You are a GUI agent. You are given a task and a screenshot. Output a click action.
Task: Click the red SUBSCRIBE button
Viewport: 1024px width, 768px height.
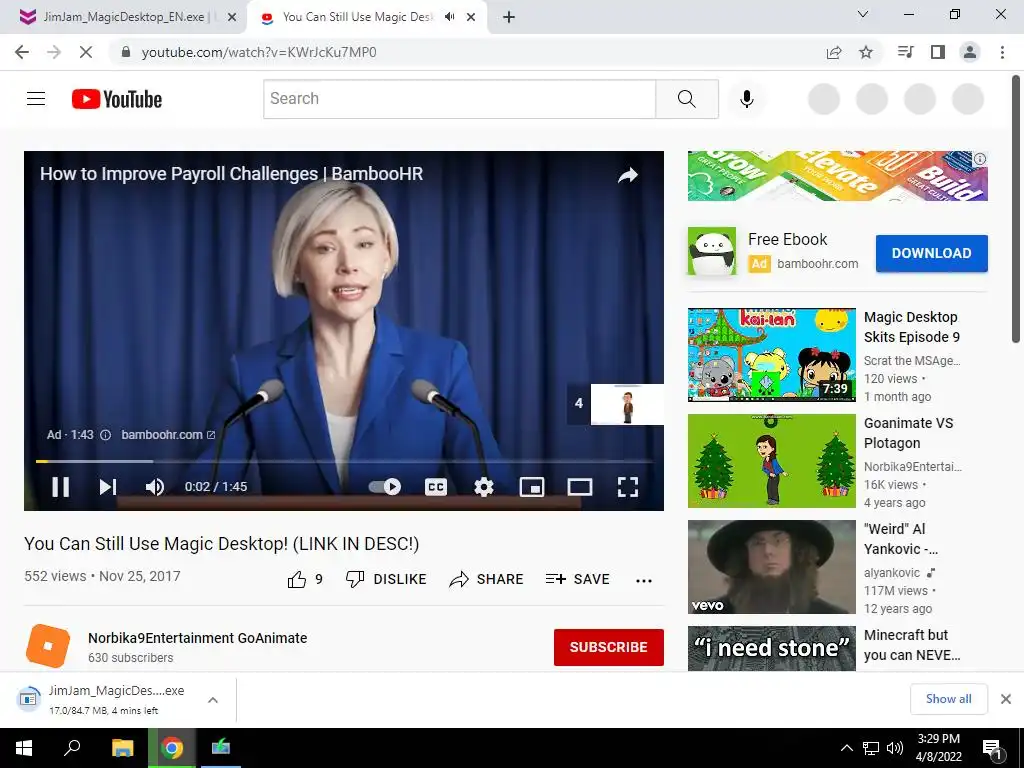(609, 647)
